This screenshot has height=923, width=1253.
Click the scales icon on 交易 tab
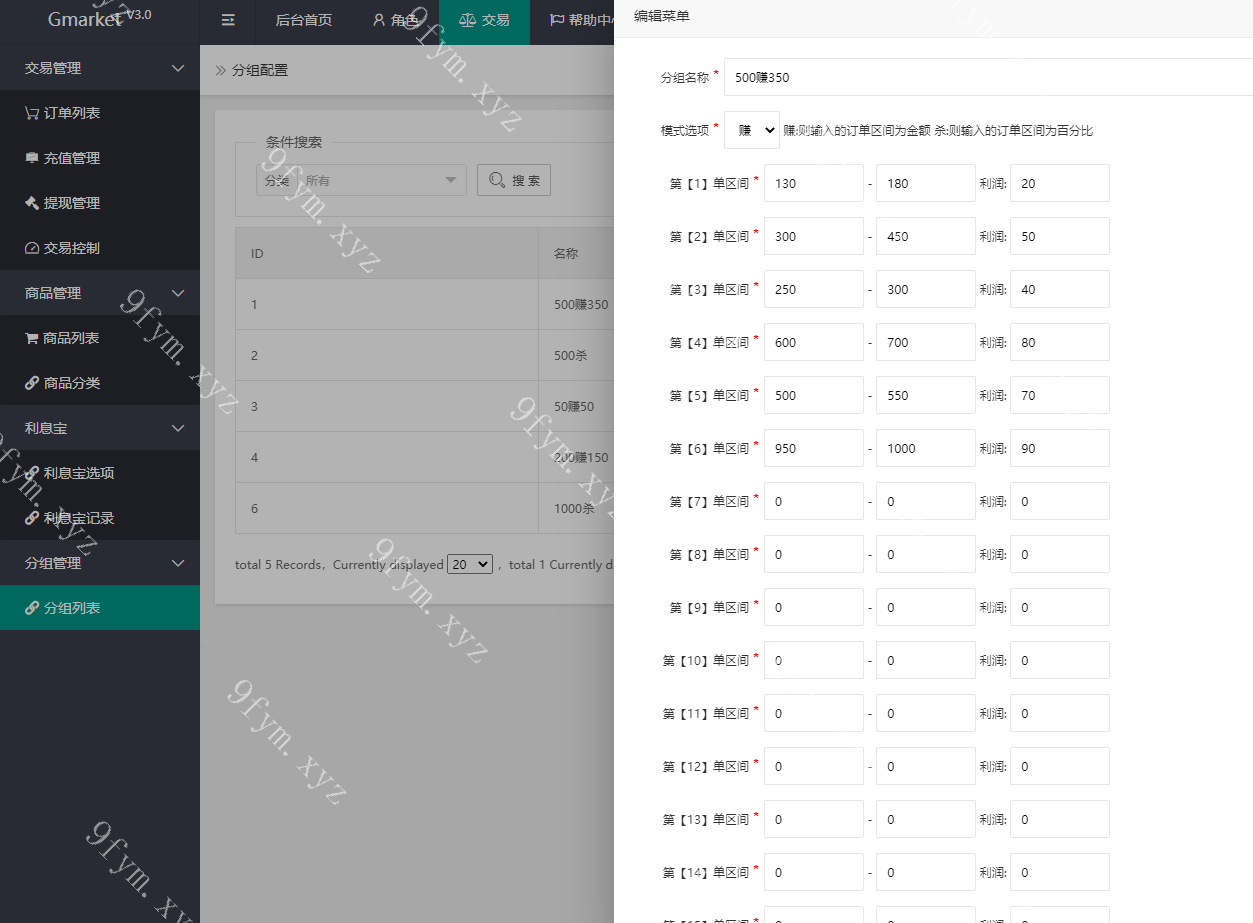pyautogui.click(x=467, y=20)
